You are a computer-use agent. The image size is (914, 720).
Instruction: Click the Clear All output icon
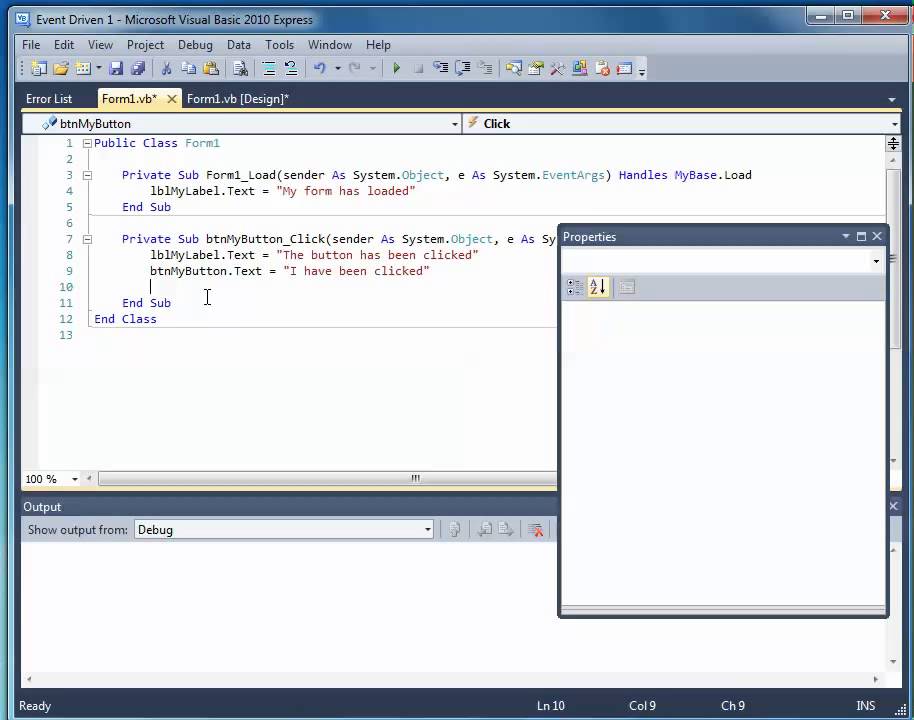coord(535,529)
